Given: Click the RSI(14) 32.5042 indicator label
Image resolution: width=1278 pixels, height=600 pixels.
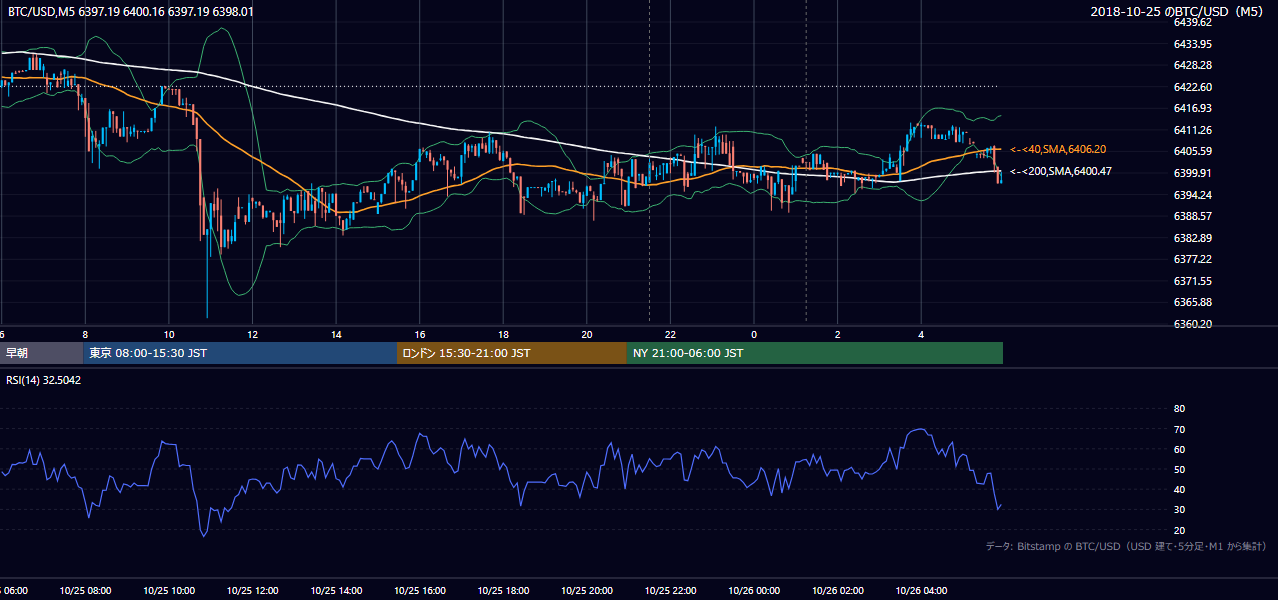Looking at the screenshot, I should [44, 380].
